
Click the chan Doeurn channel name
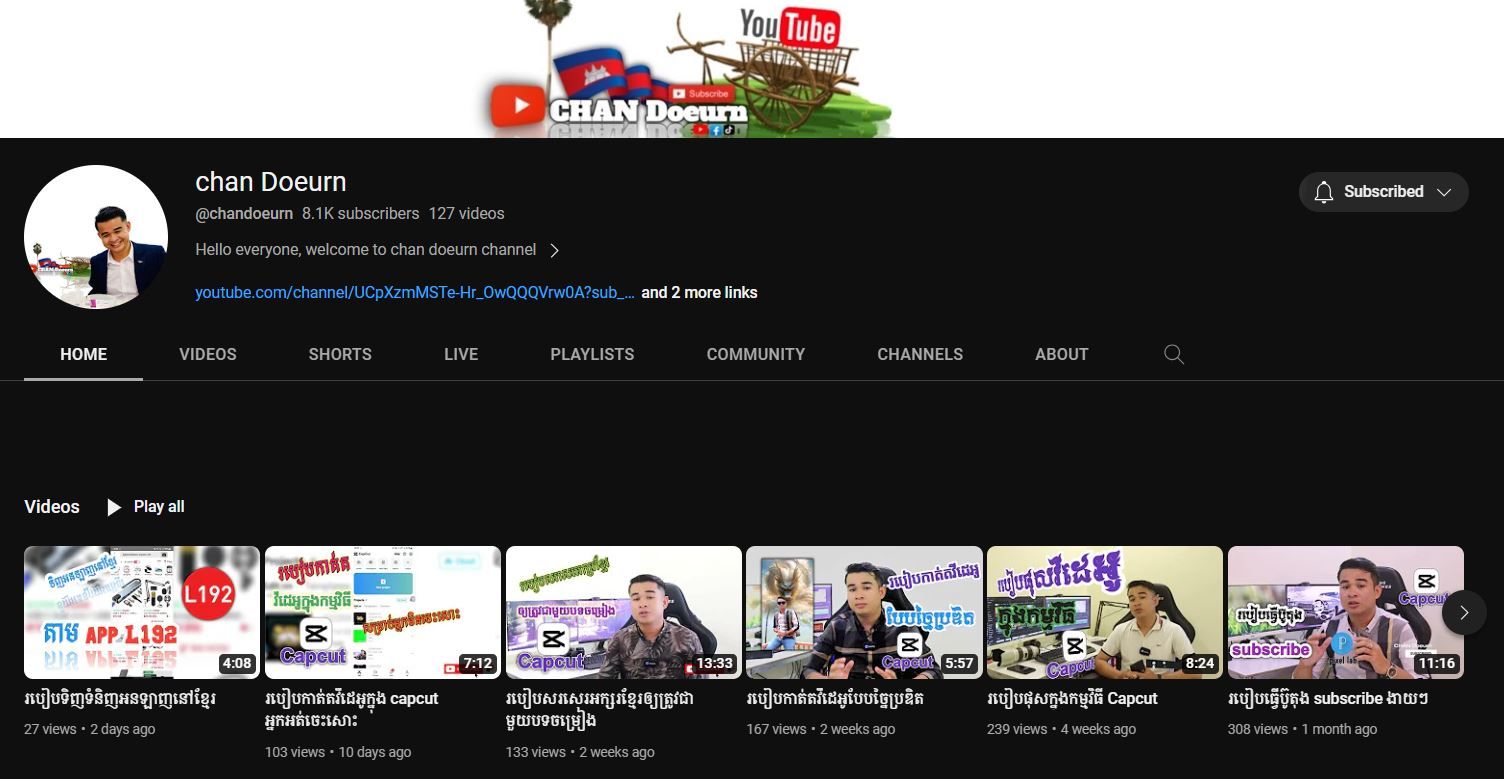[x=271, y=182]
